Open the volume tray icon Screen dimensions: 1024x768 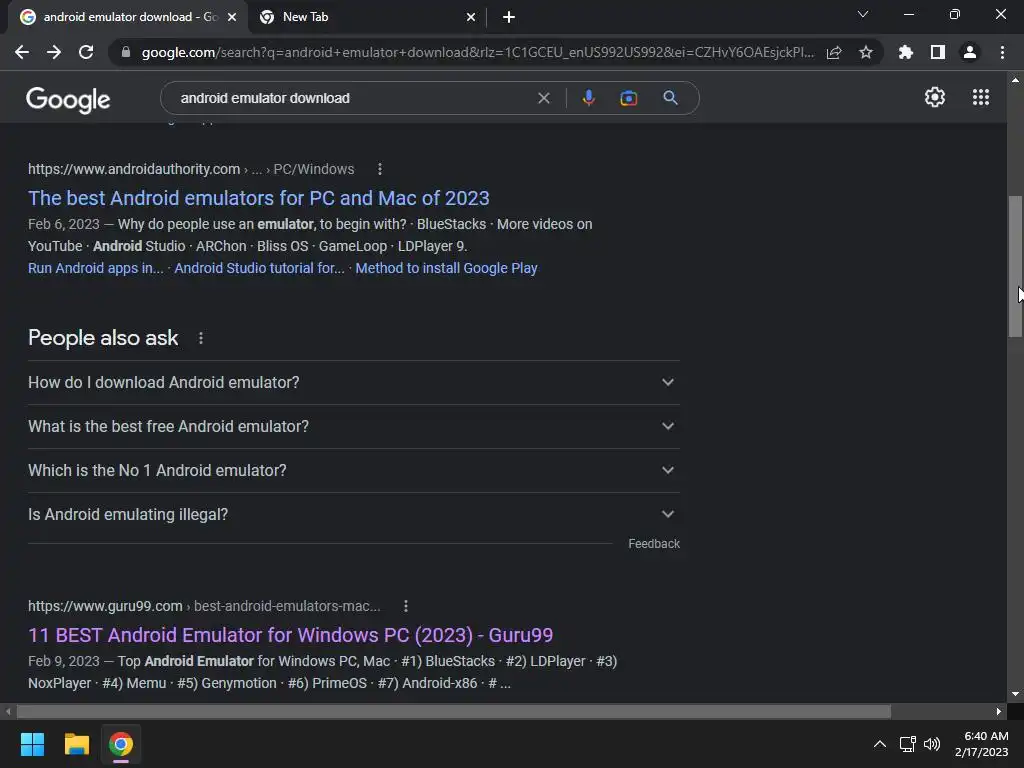(x=932, y=744)
